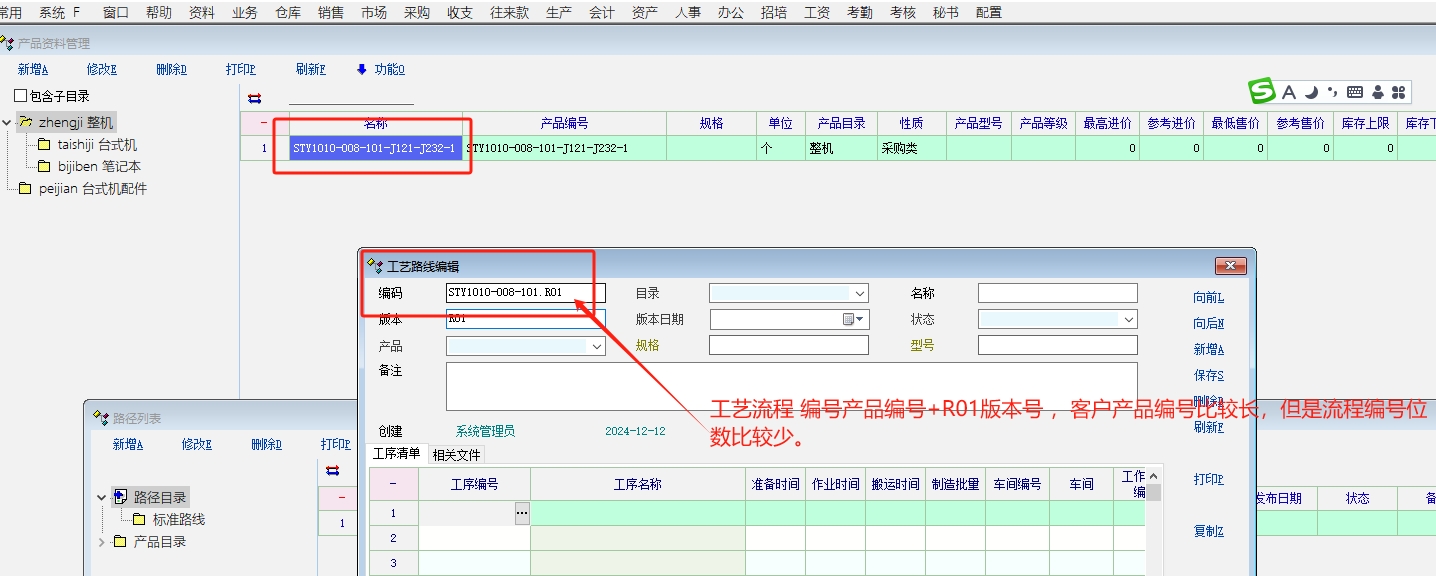Image resolution: width=1436 pixels, height=576 pixels.
Task: Open Sogou soft keyboard icon
Action: (1355, 93)
